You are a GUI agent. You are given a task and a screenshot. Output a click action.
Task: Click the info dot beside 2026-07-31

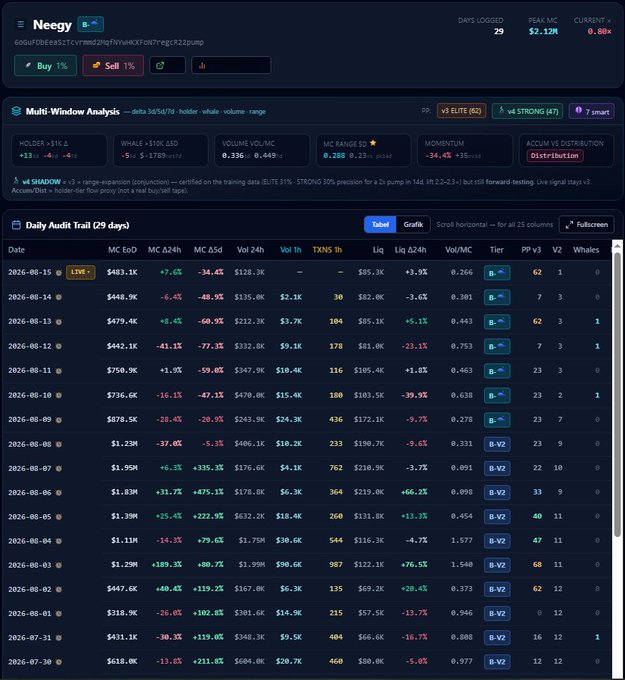coord(59,638)
